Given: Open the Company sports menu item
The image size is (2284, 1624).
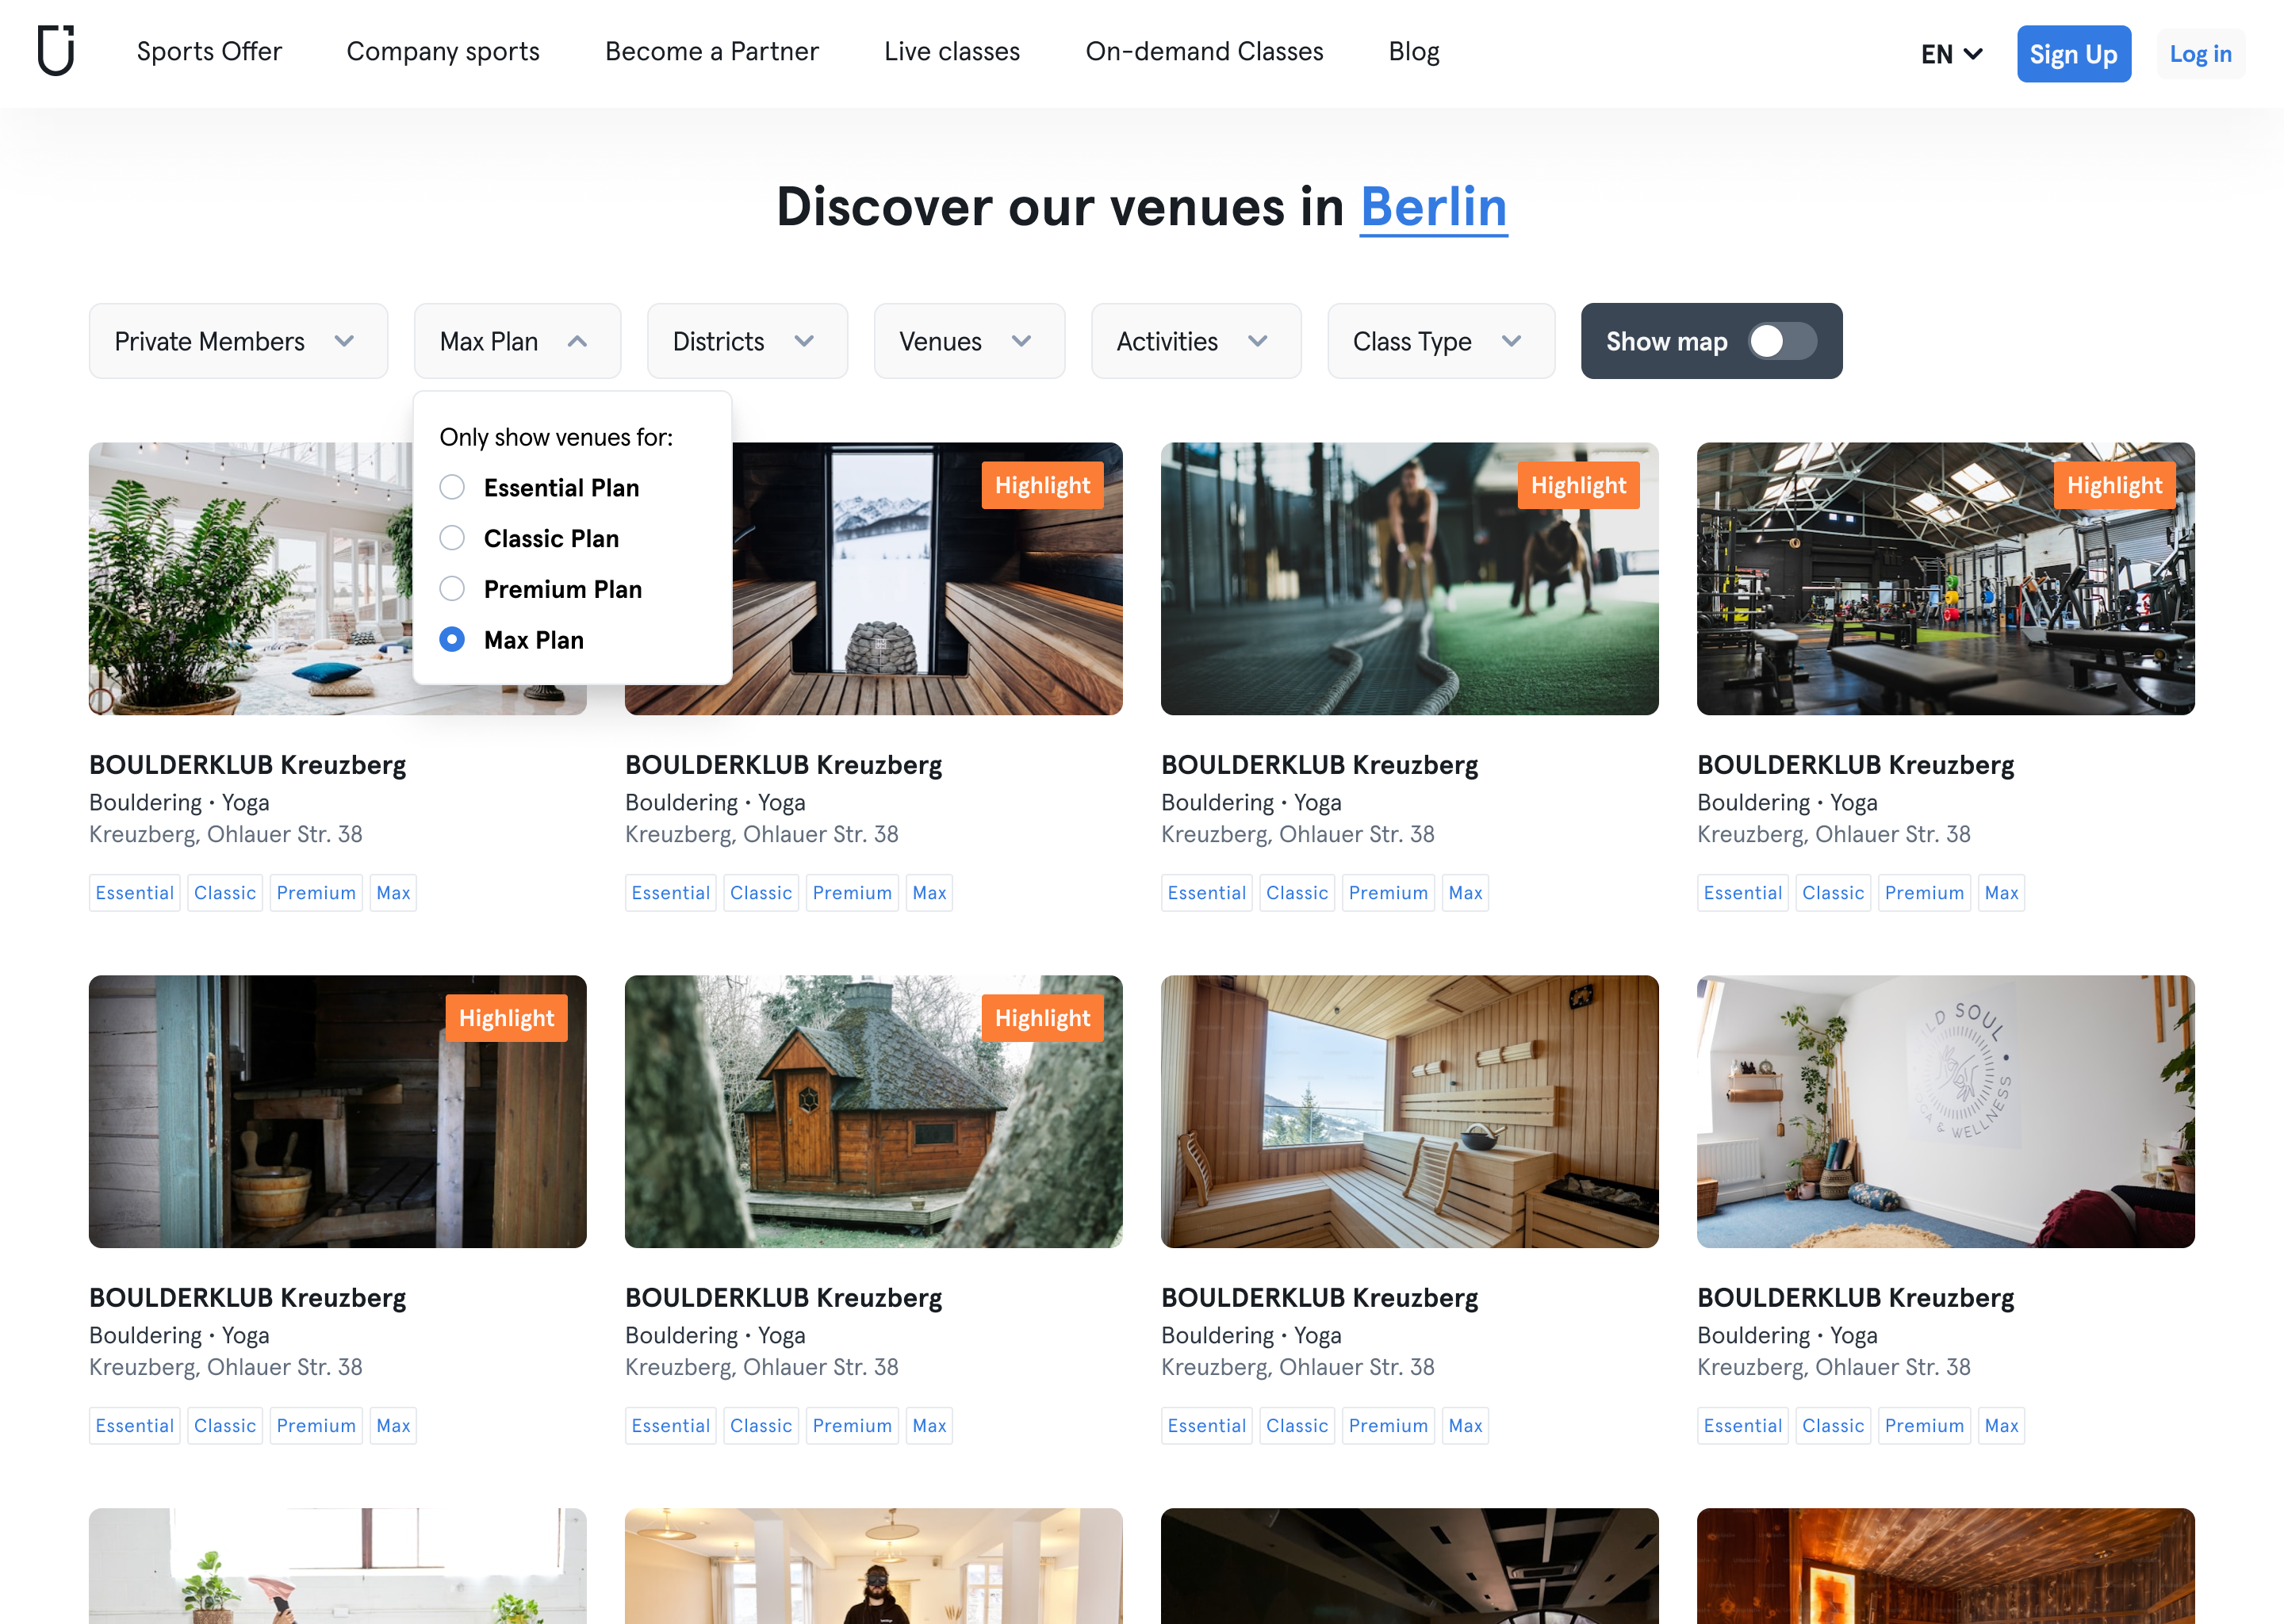Looking at the screenshot, I should 443,51.
